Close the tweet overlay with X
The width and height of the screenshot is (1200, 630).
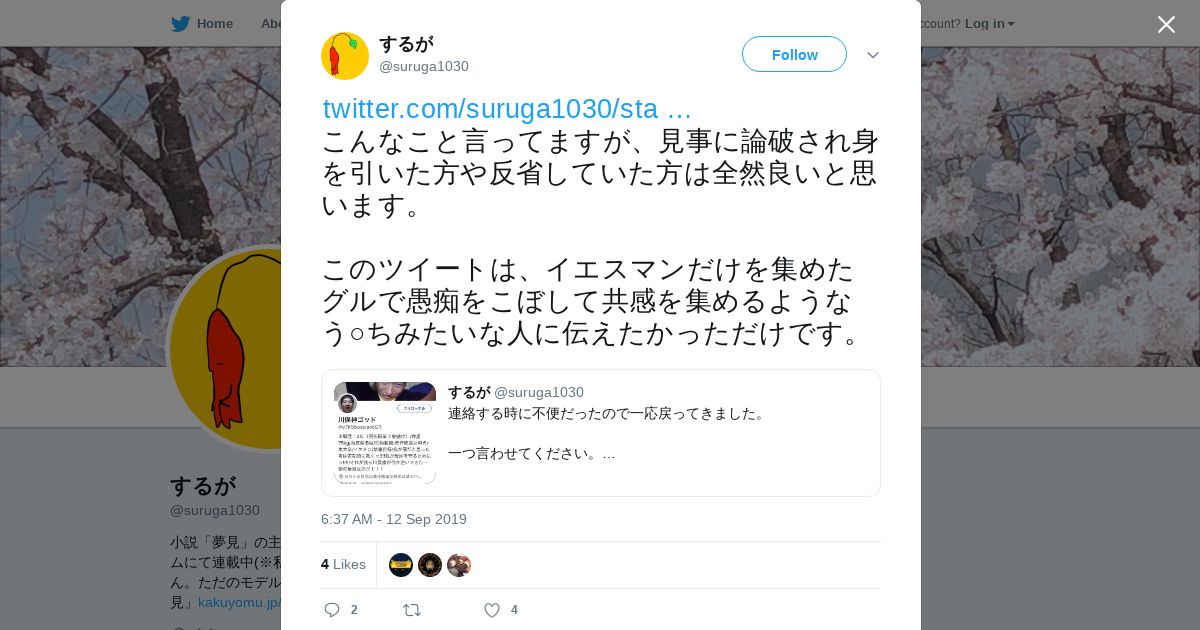(x=1166, y=24)
